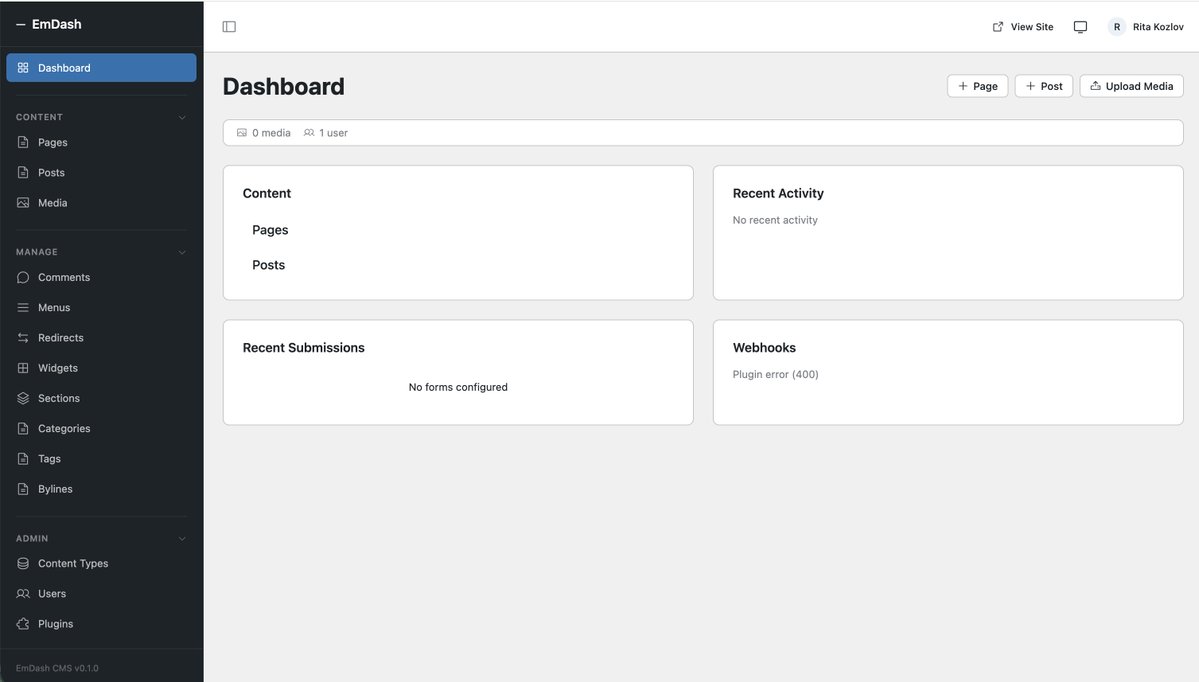Click the '1 user' stat text
1199x682 pixels.
[x=333, y=133]
